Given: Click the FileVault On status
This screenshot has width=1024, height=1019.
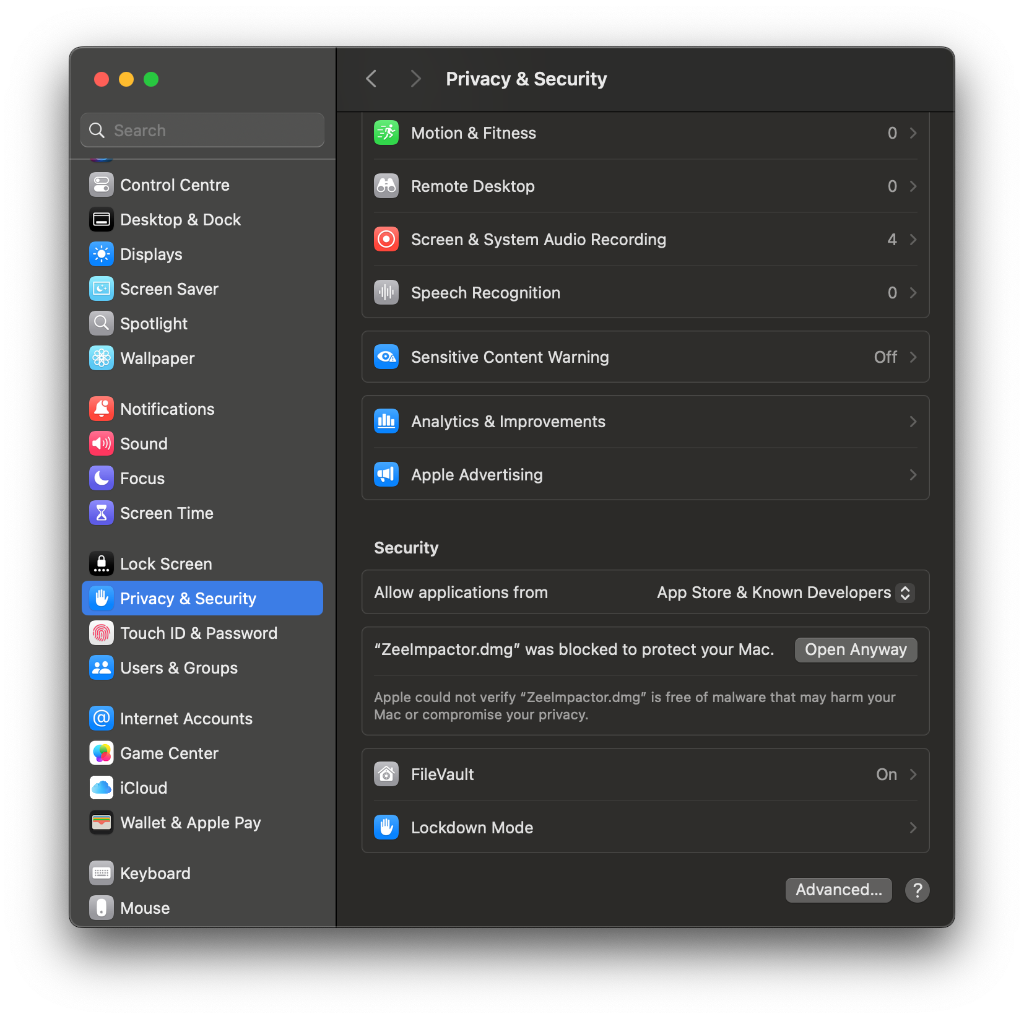Looking at the screenshot, I should (x=886, y=775).
